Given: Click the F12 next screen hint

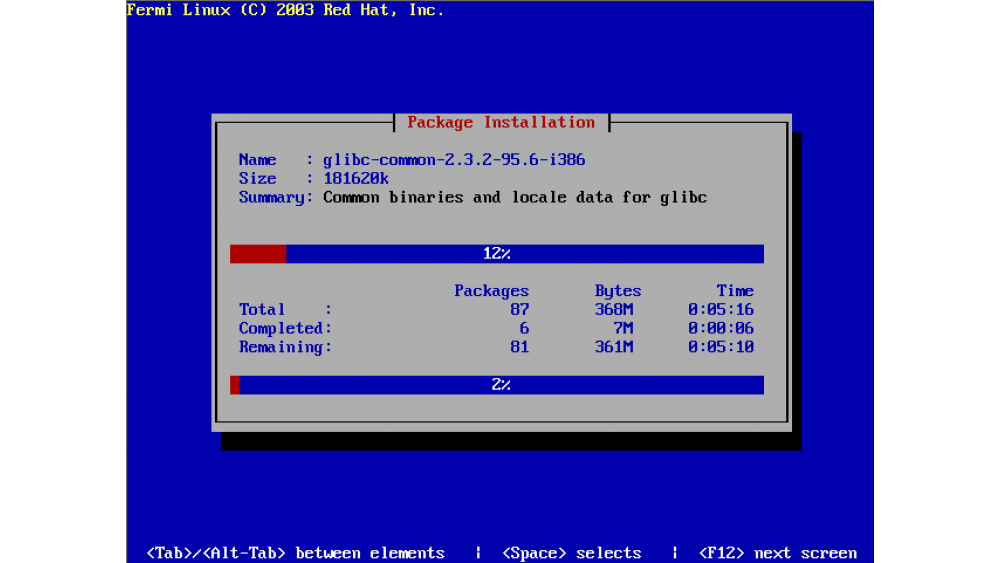Looking at the screenshot, I should coord(777,553).
